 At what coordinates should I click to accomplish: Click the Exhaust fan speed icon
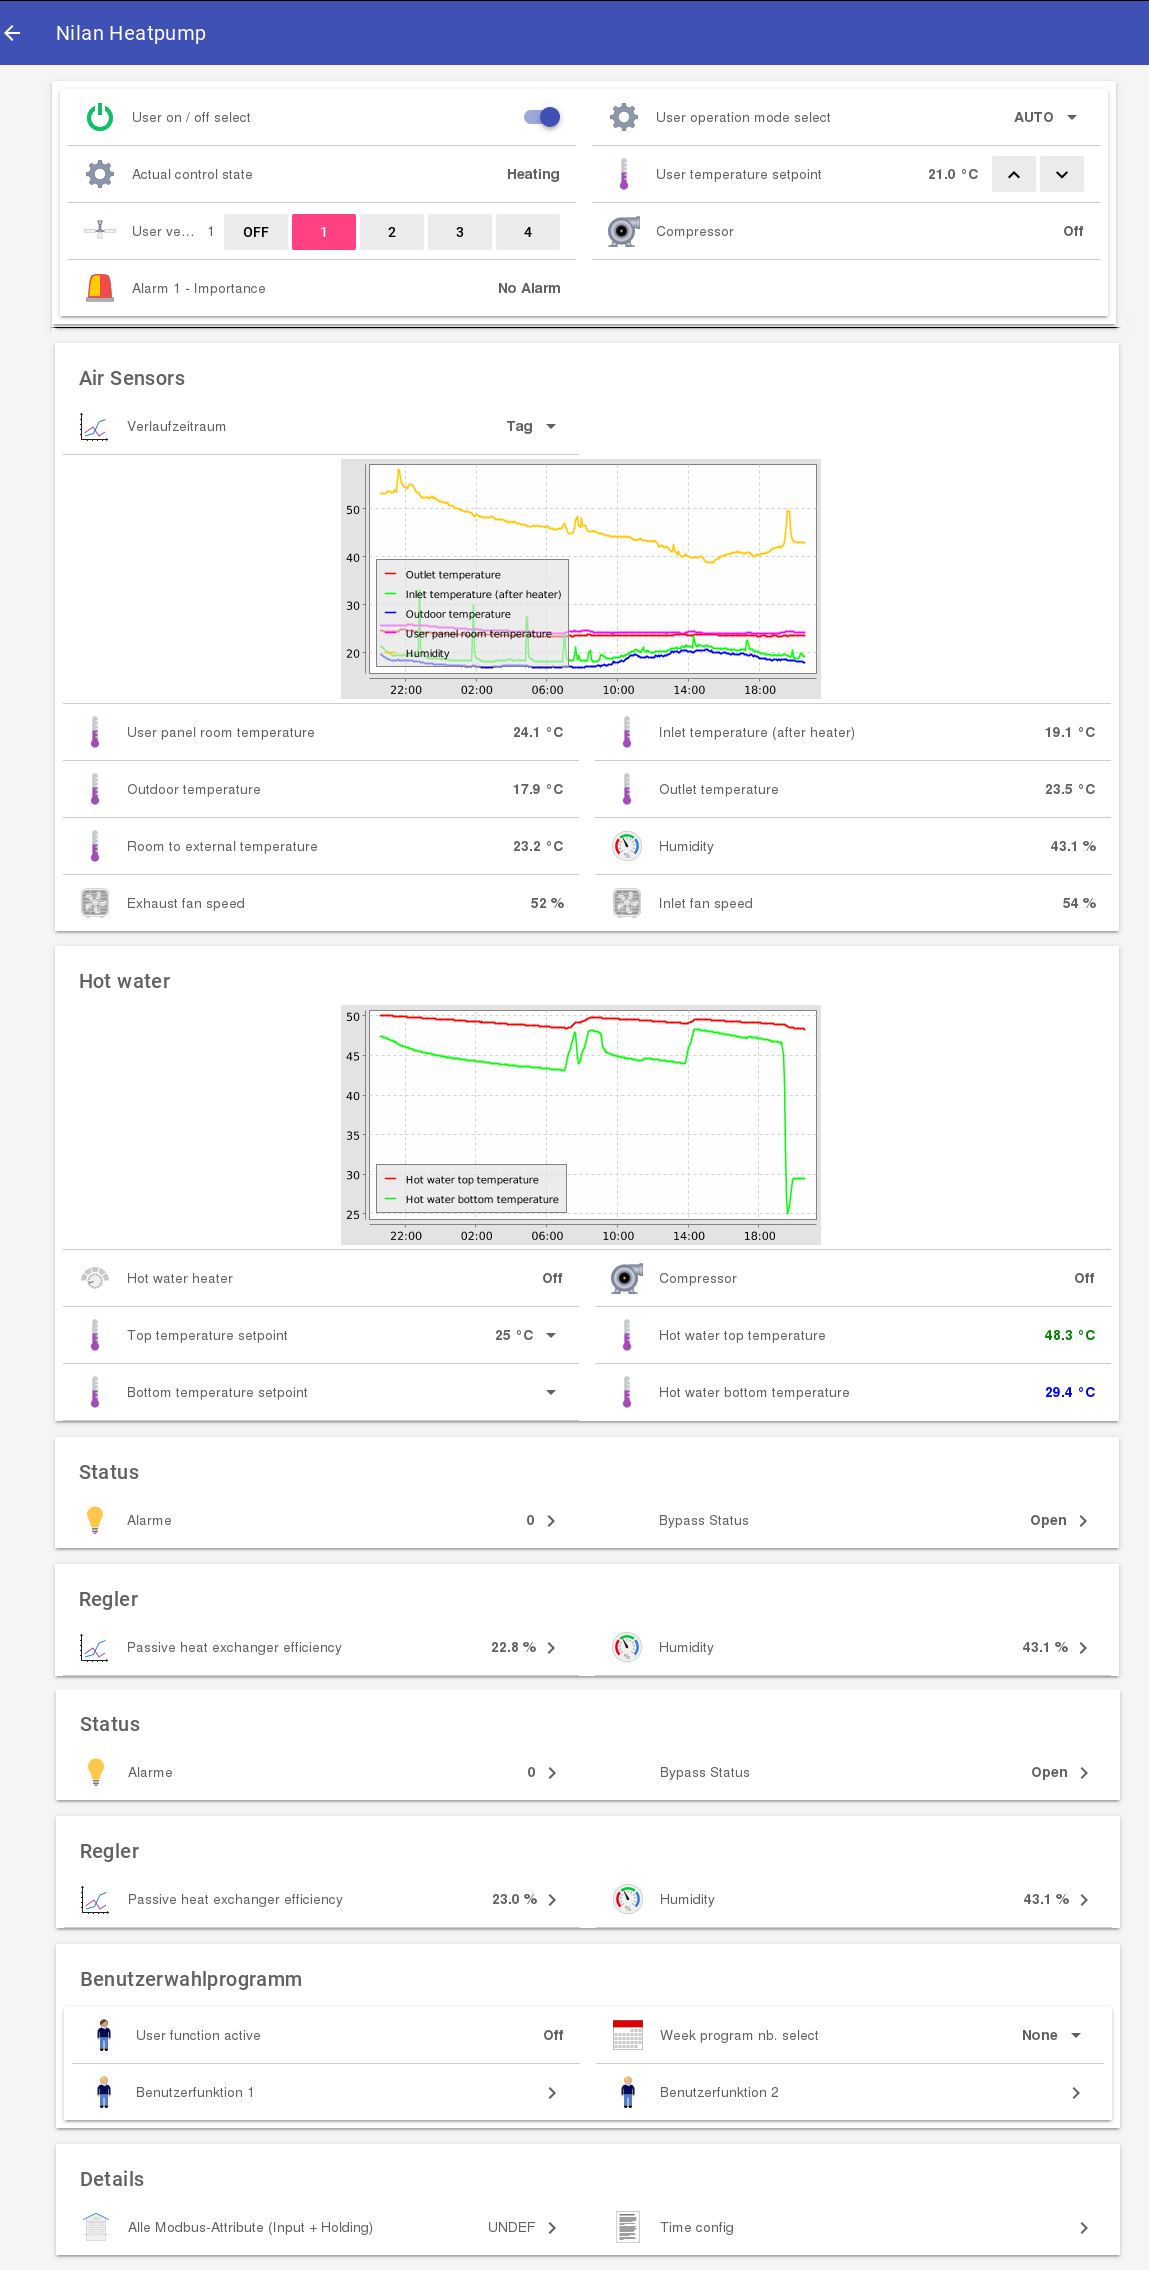pyautogui.click(x=95, y=903)
